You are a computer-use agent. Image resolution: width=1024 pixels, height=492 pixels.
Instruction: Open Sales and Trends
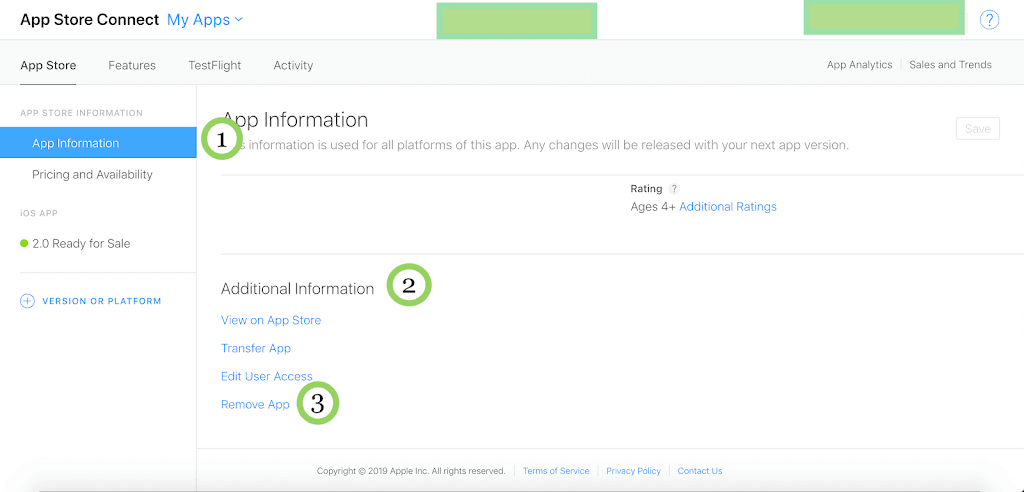click(950, 65)
